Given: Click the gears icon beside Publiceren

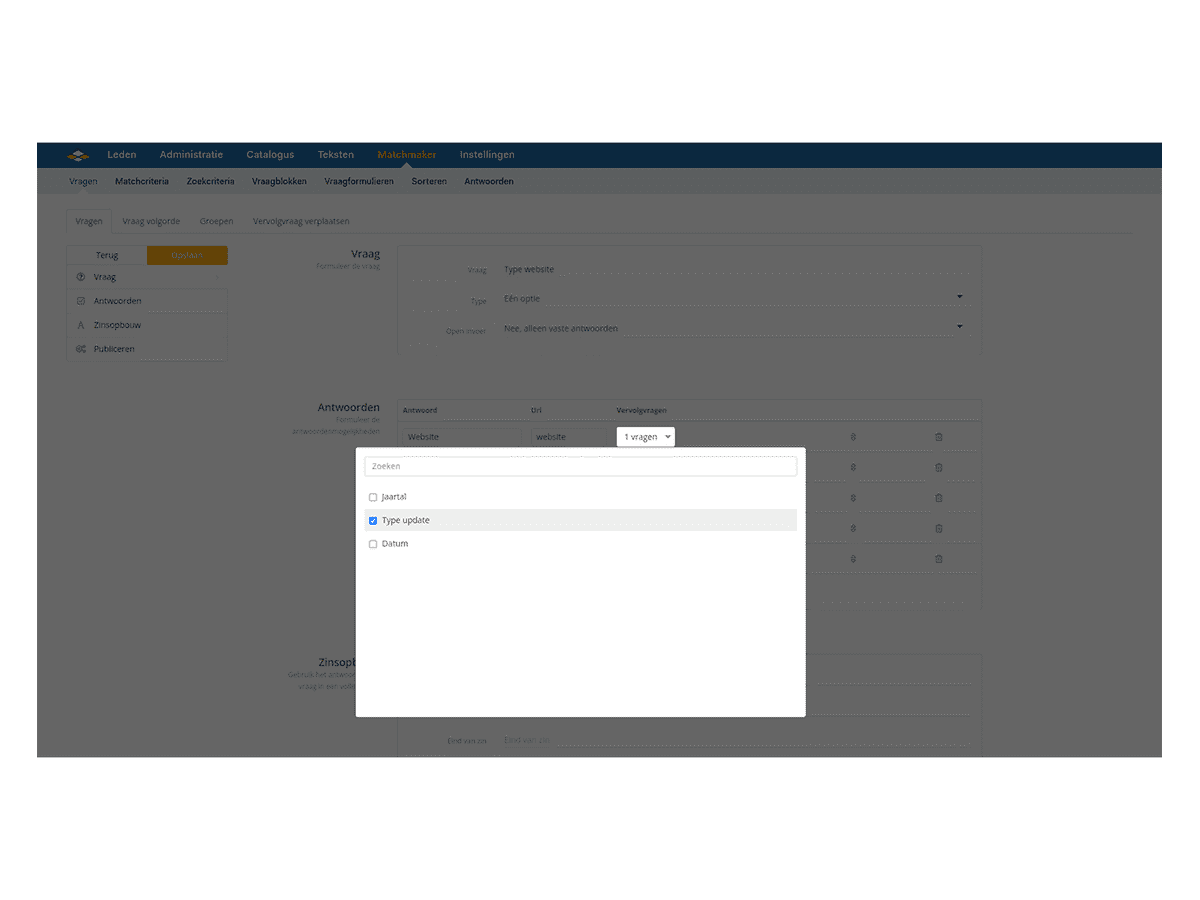Looking at the screenshot, I should pos(81,349).
